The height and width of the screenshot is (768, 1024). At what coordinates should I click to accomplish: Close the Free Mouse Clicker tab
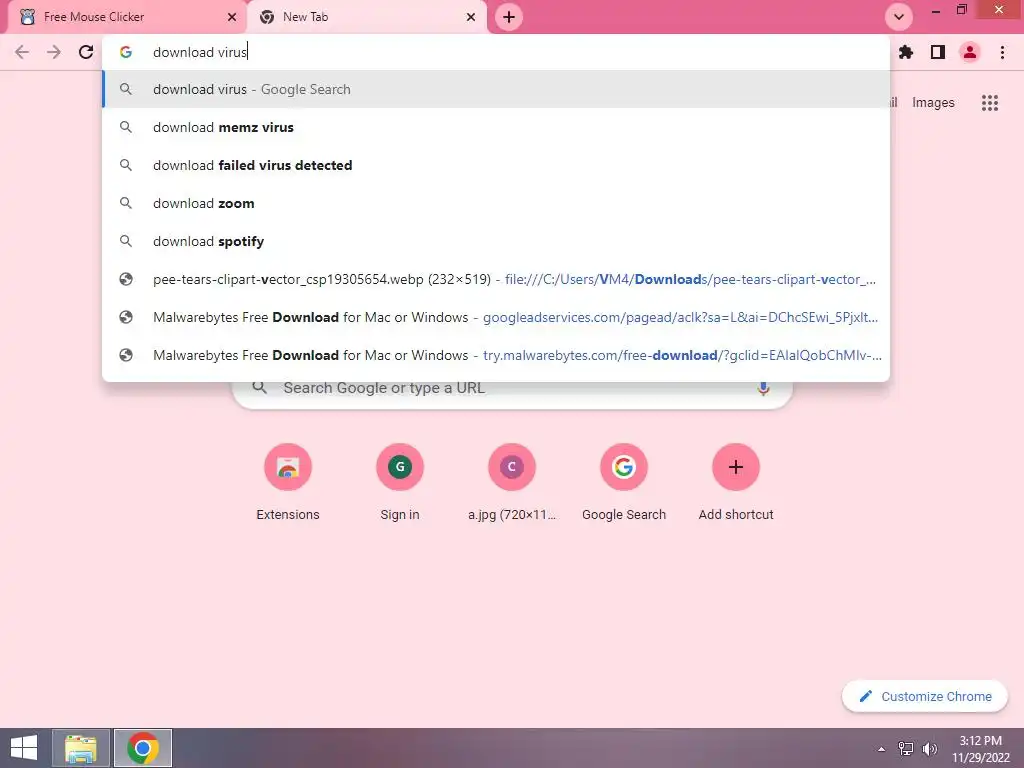tap(232, 17)
